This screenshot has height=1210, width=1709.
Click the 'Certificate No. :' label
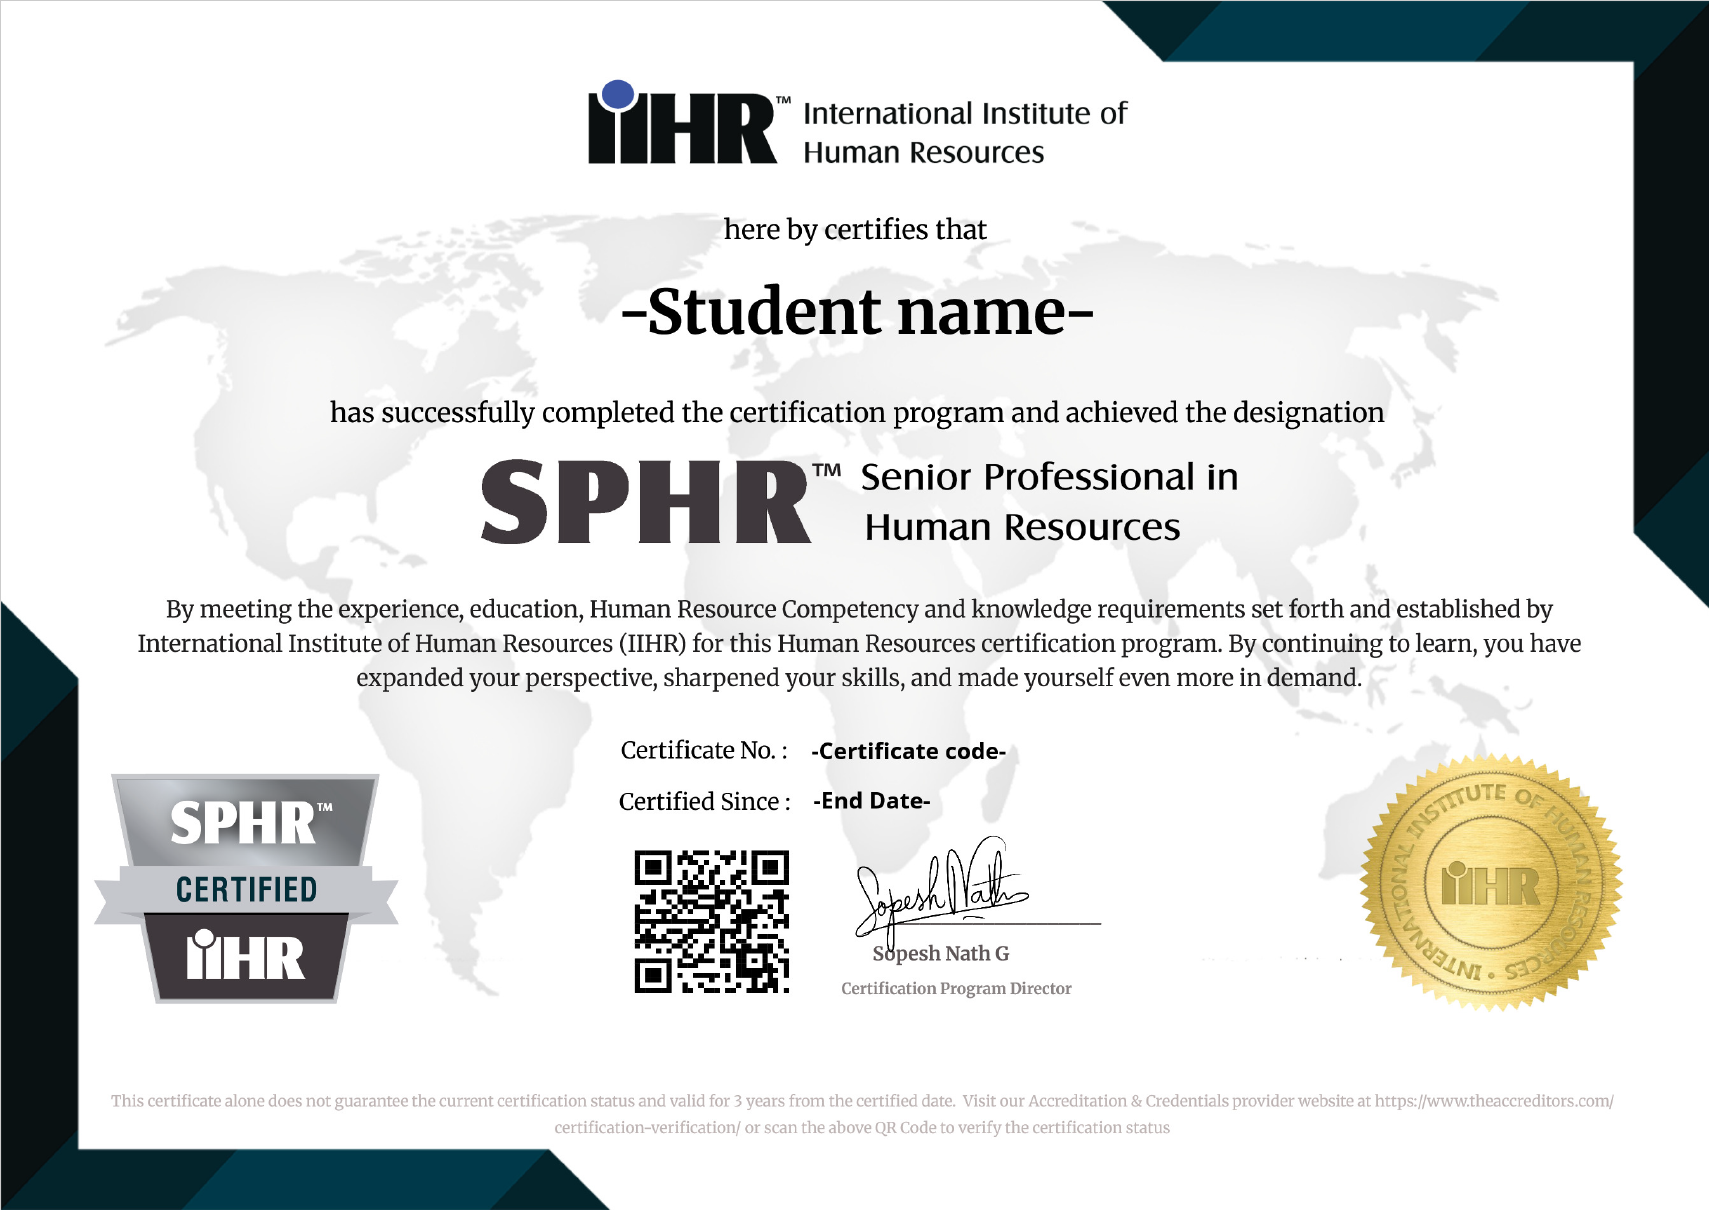pyautogui.click(x=704, y=751)
